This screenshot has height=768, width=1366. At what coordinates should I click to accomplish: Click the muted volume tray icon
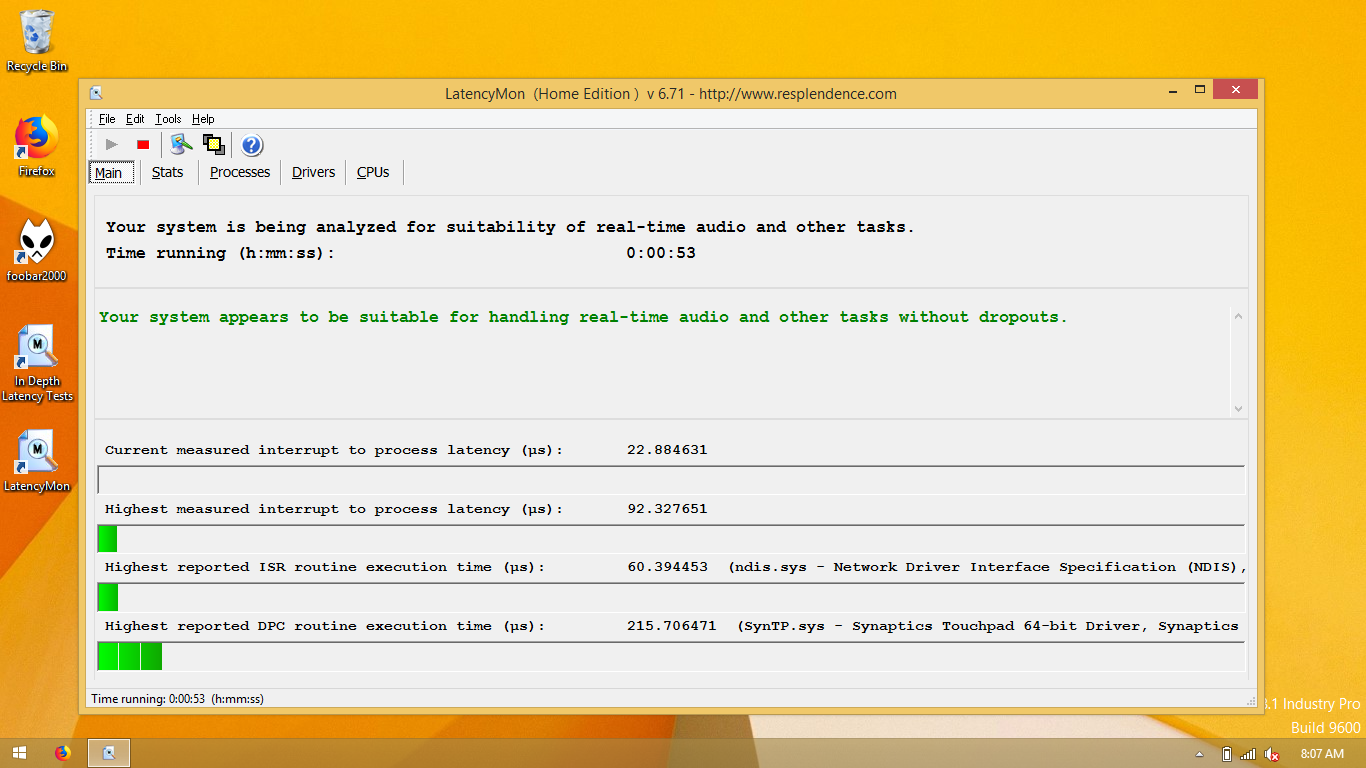1272,754
